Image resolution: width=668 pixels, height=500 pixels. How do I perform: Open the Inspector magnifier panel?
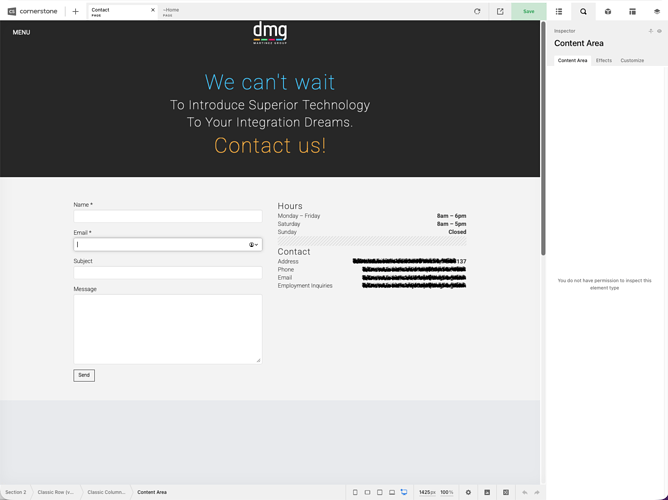(x=583, y=11)
